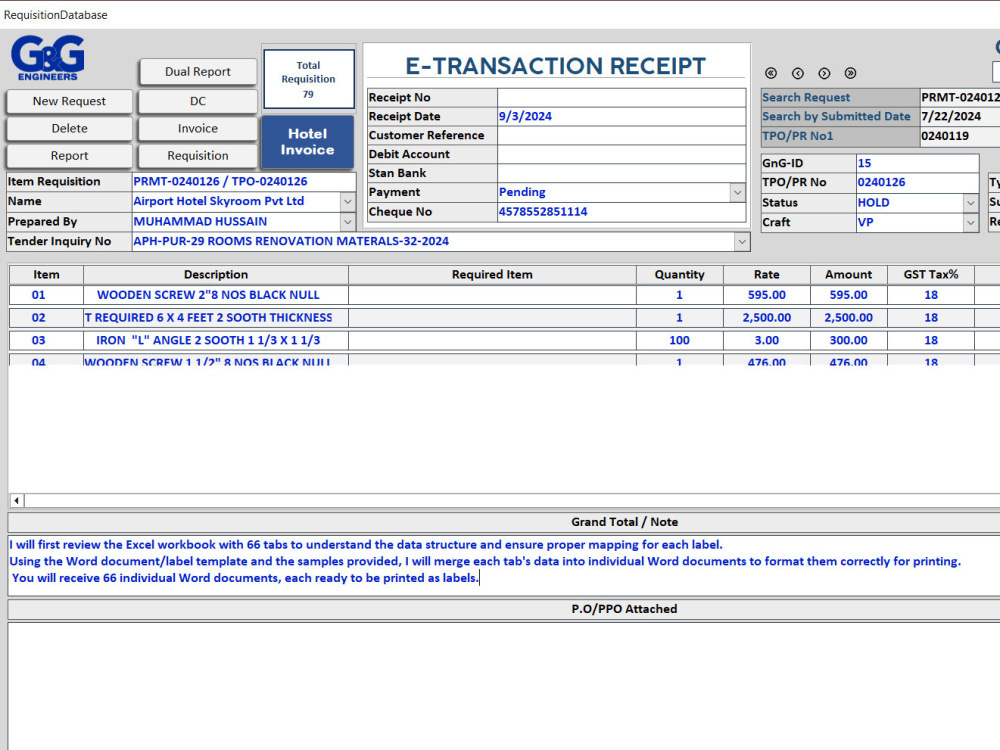
Task: Go to first record navigation arrow
Action: click(x=771, y=73)
